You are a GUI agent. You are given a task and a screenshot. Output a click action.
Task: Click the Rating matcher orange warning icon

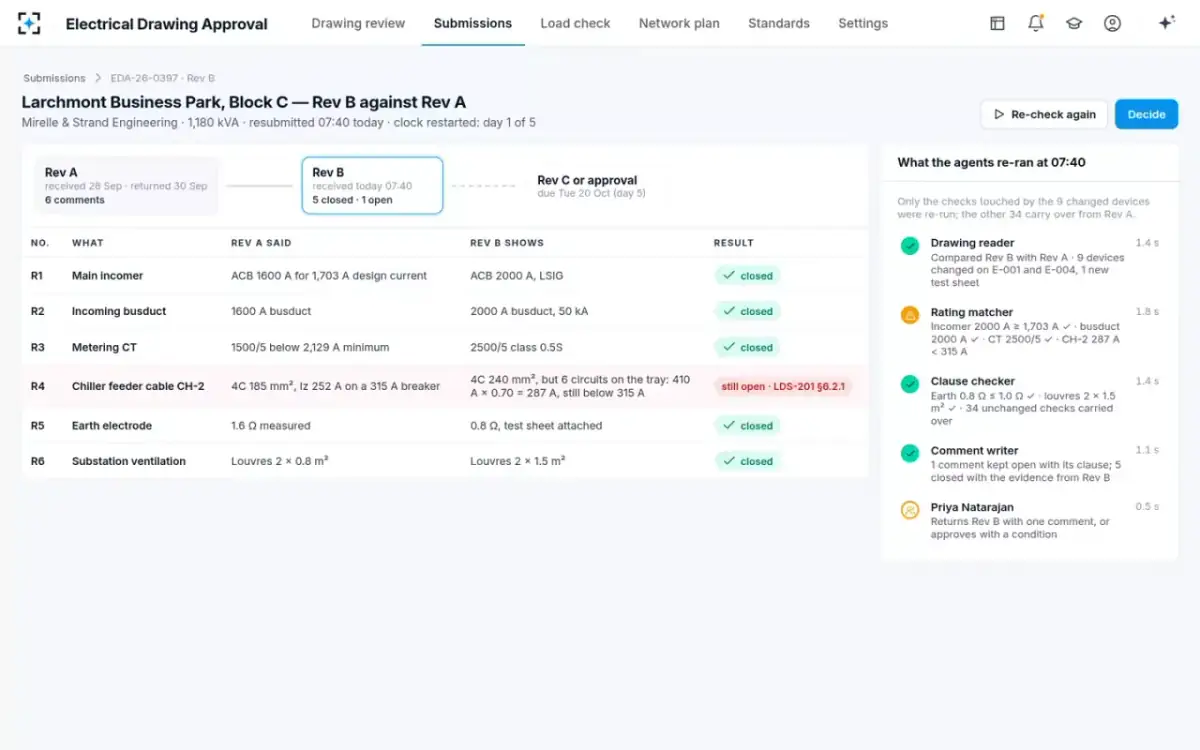point(910,315)
